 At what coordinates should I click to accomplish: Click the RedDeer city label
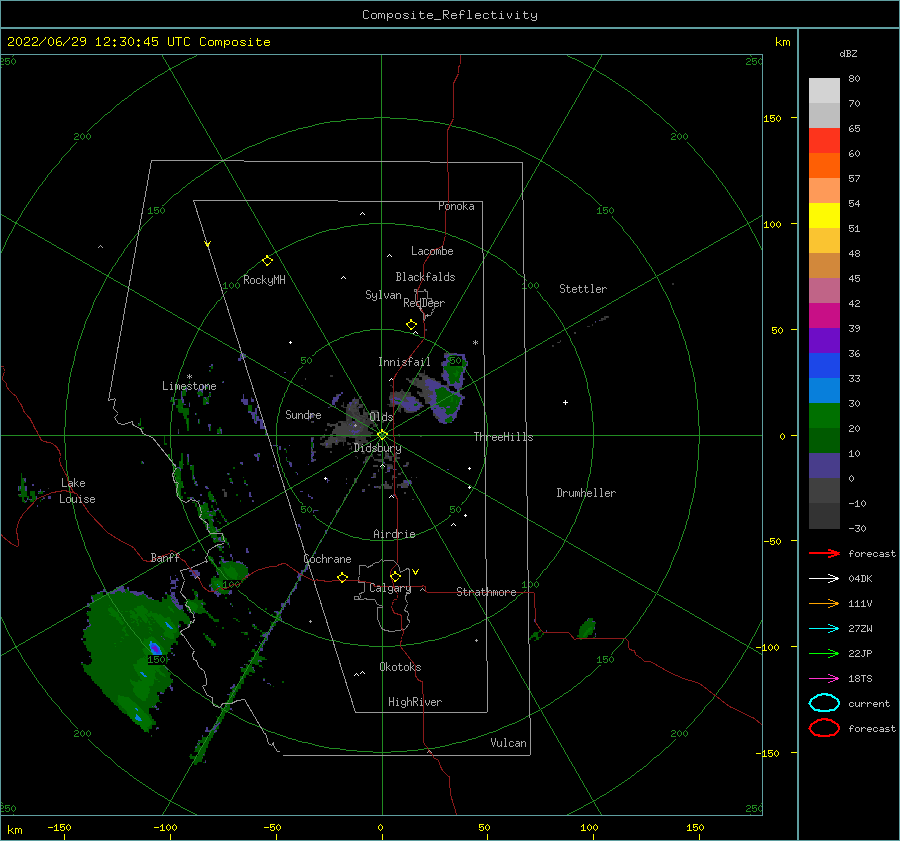[424, 303]
